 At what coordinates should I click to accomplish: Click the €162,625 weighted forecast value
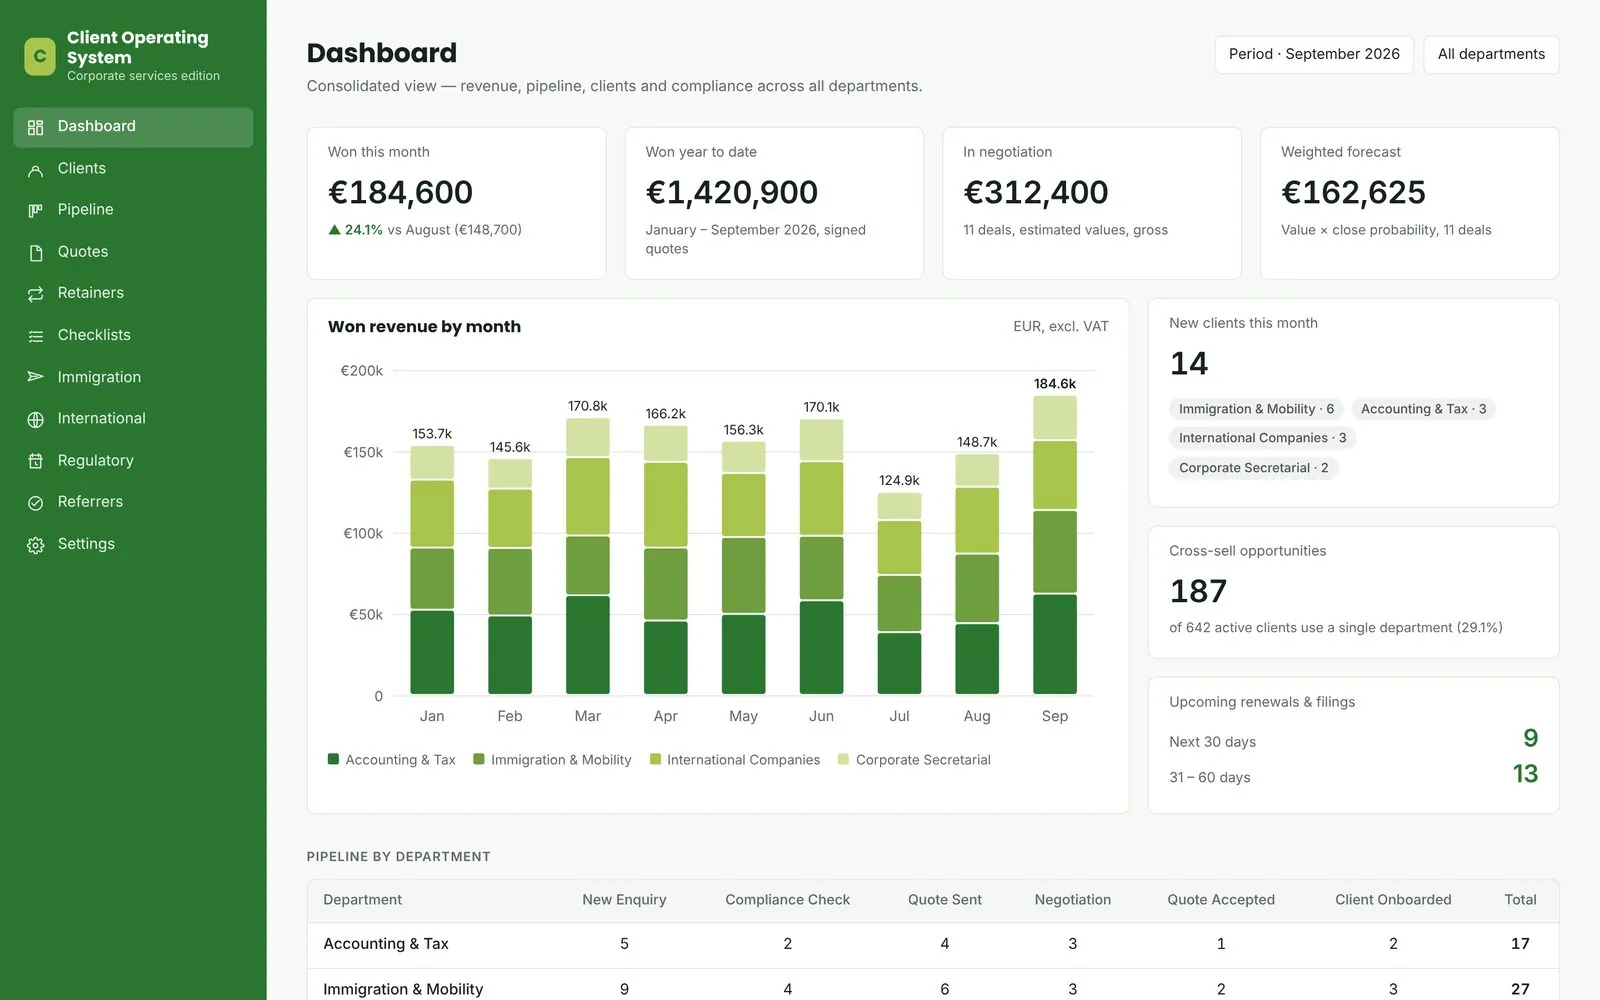pyautogui.click(x=1354, y=192)
